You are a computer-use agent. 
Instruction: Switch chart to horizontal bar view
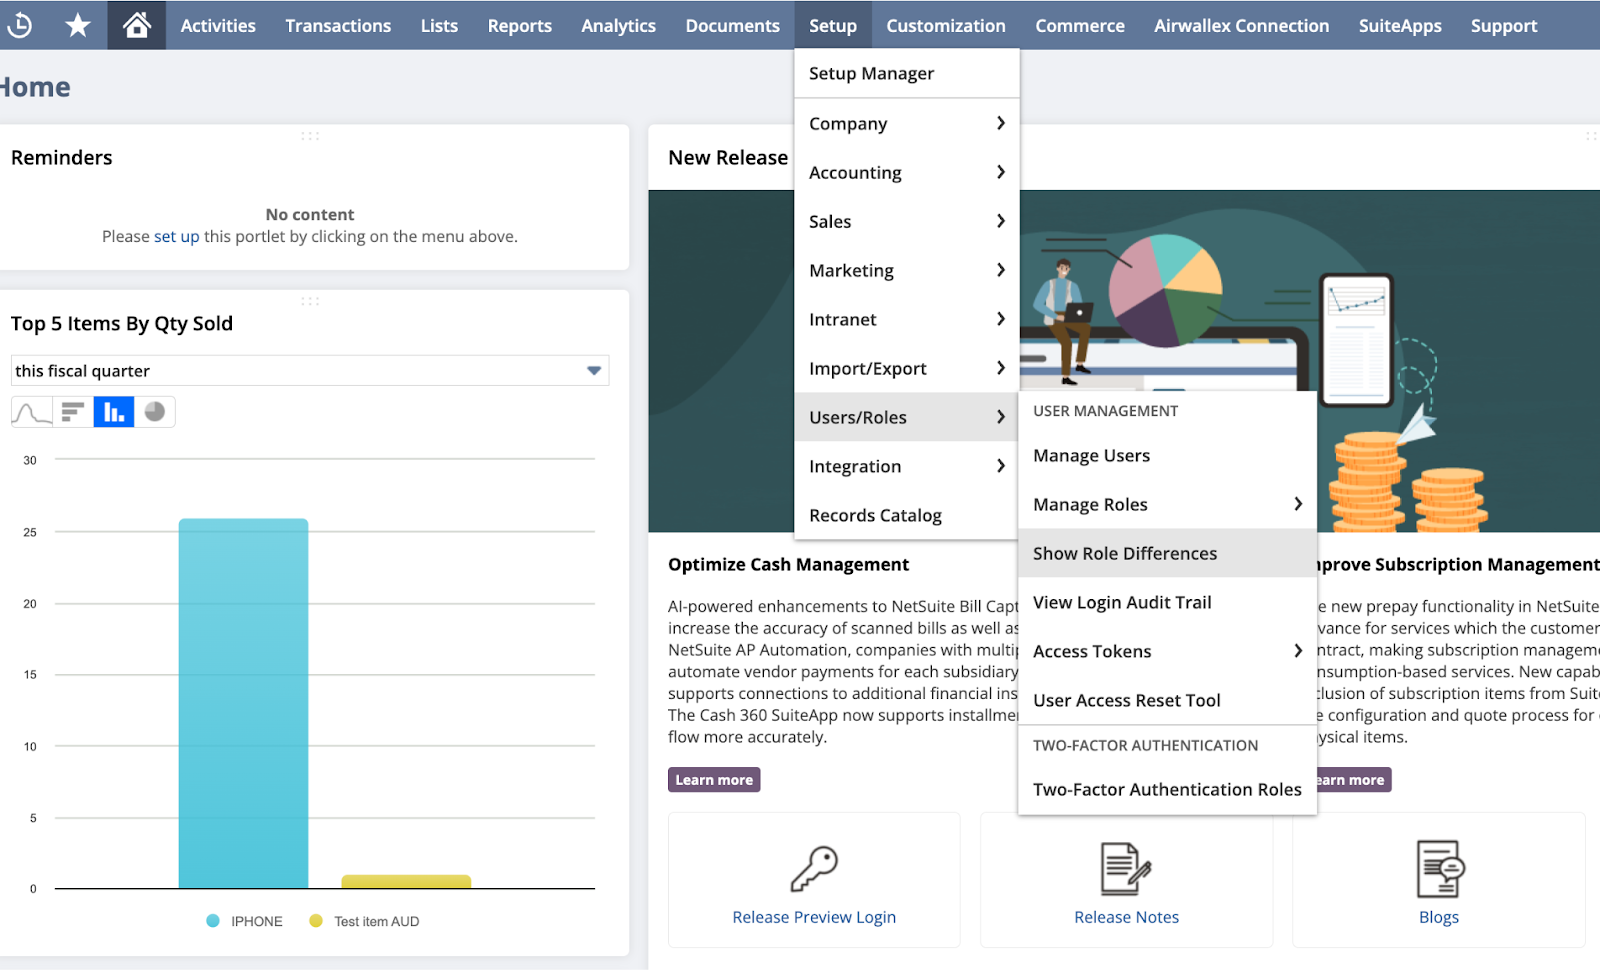pyautogui.click(x=73, y=412)
